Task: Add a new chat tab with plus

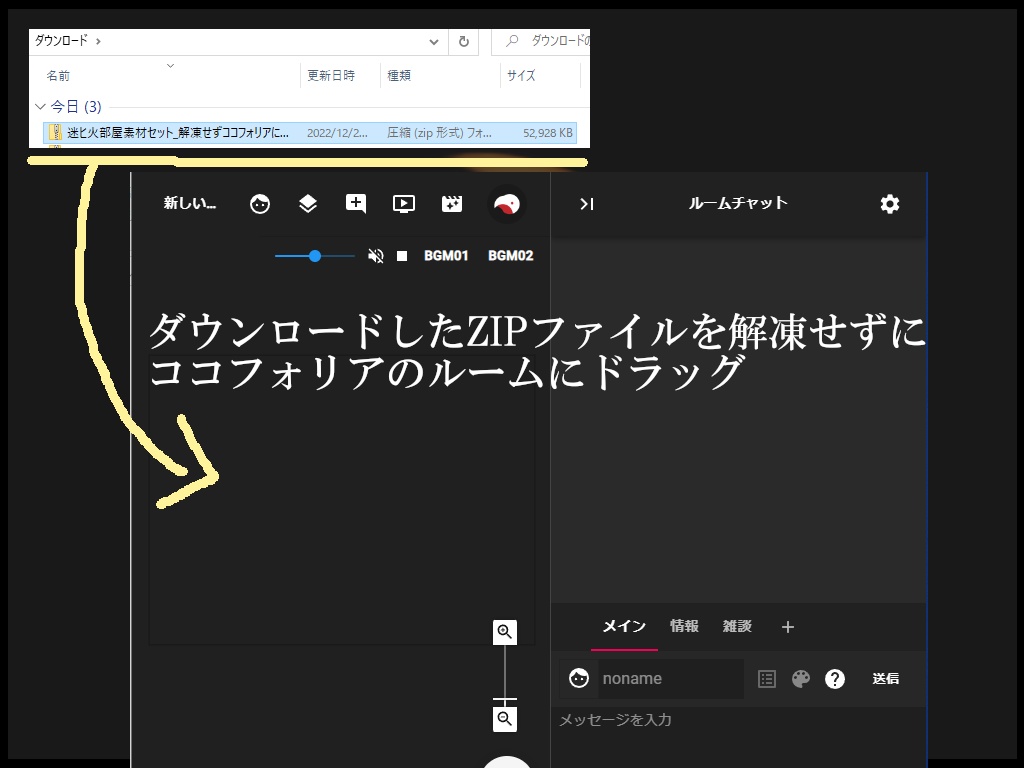Action: [x=788, y=628]
